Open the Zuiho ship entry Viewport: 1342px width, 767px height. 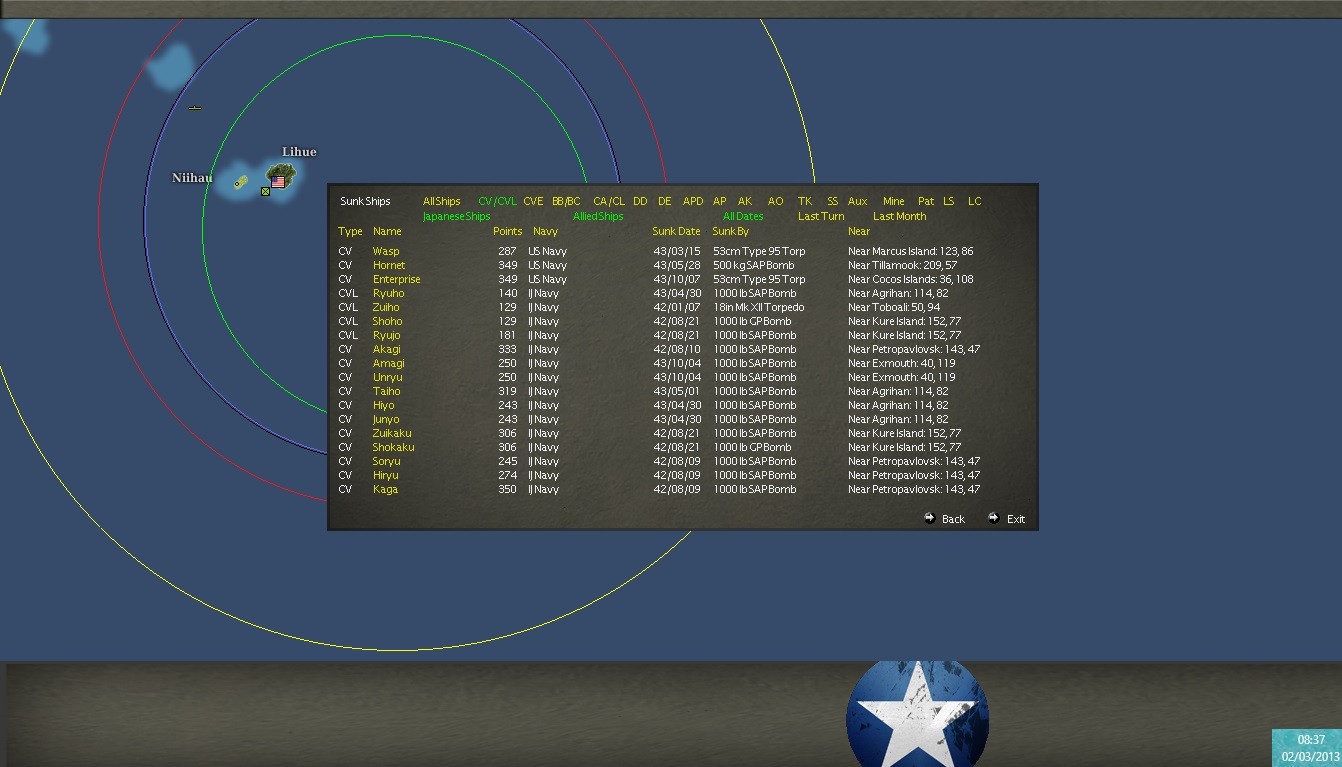tap(386, 307)
